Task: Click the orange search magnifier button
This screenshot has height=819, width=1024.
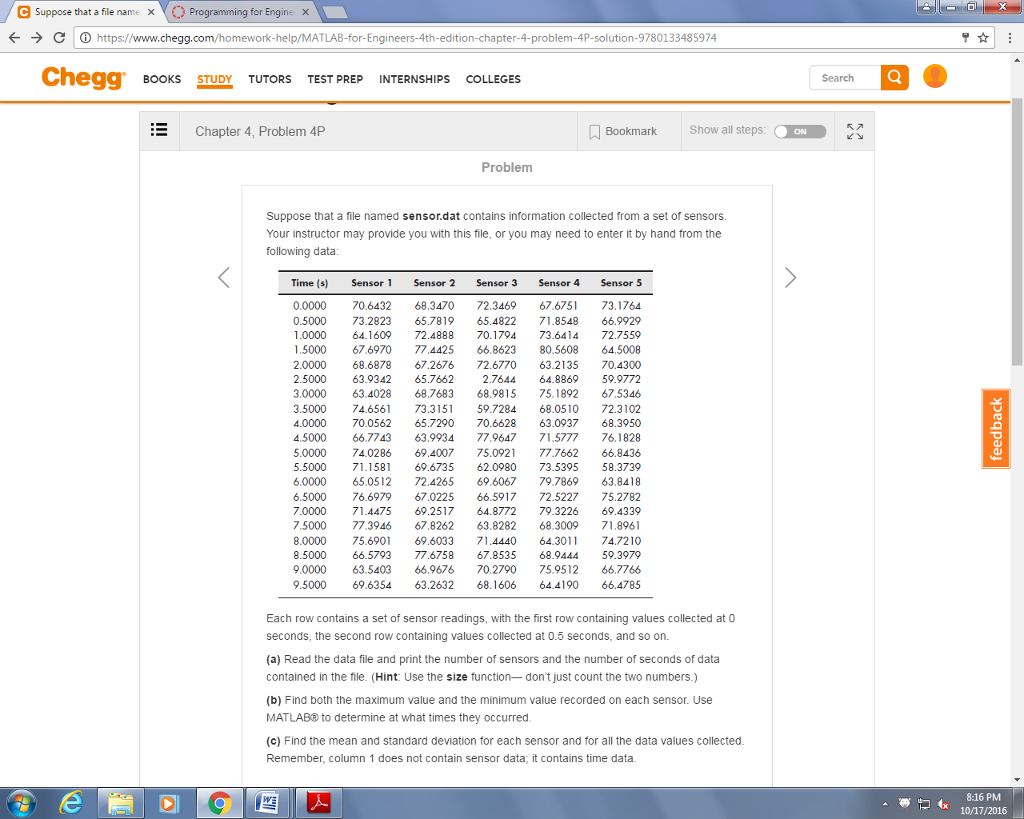Action: coord(893,77)
